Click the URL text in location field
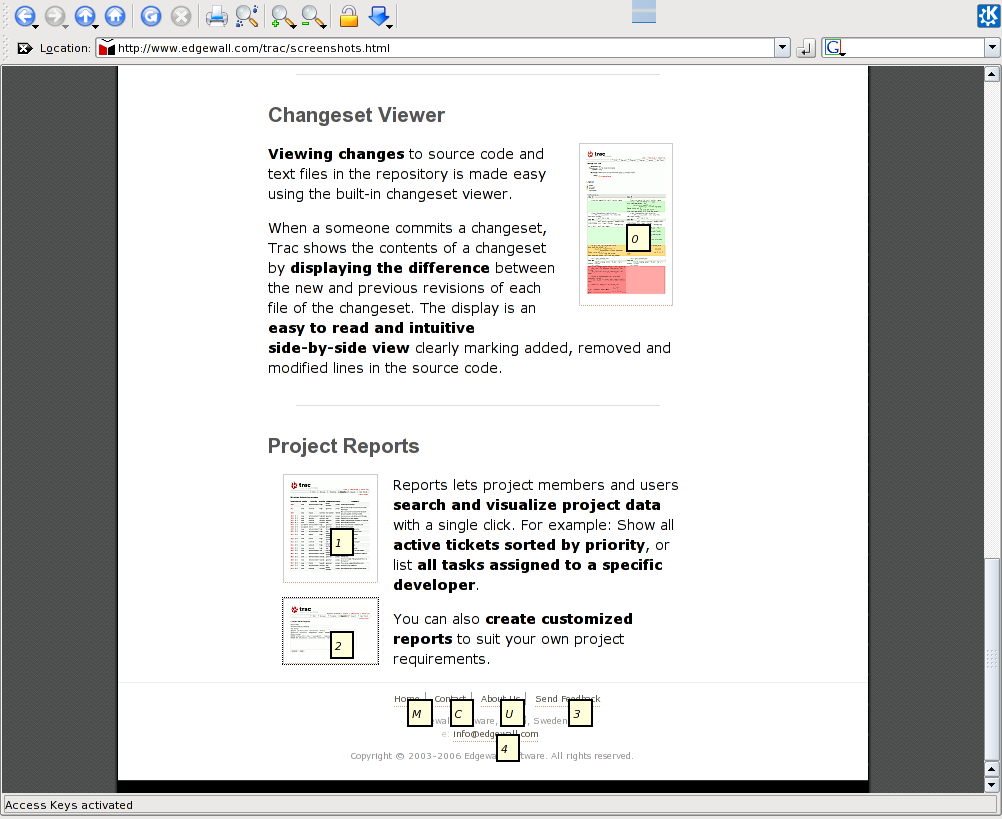Screen dimensions: 1002x819 pyautogui.click(x=254, y=48)
